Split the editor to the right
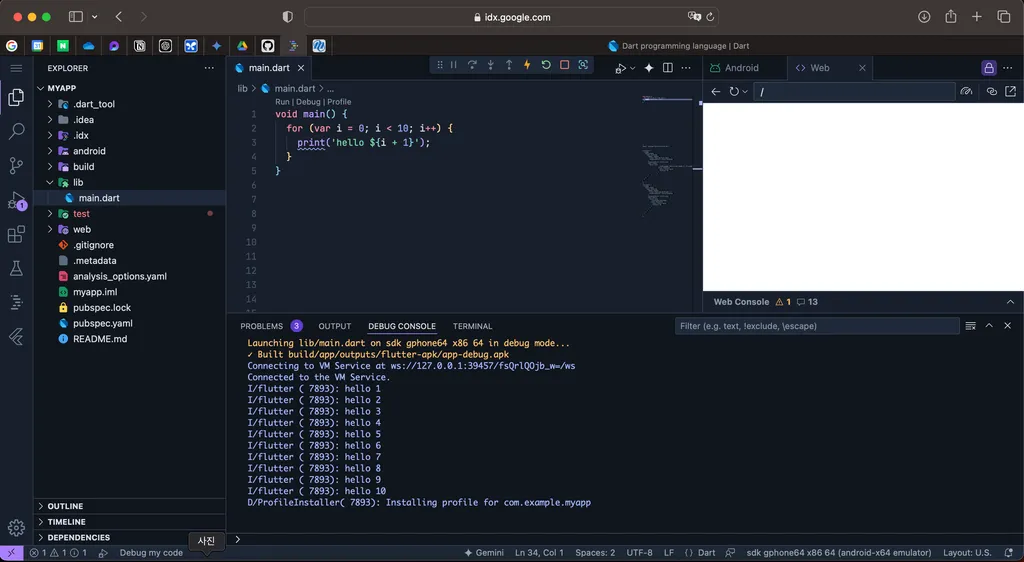 pyautogui.click(x=667, y=68)
